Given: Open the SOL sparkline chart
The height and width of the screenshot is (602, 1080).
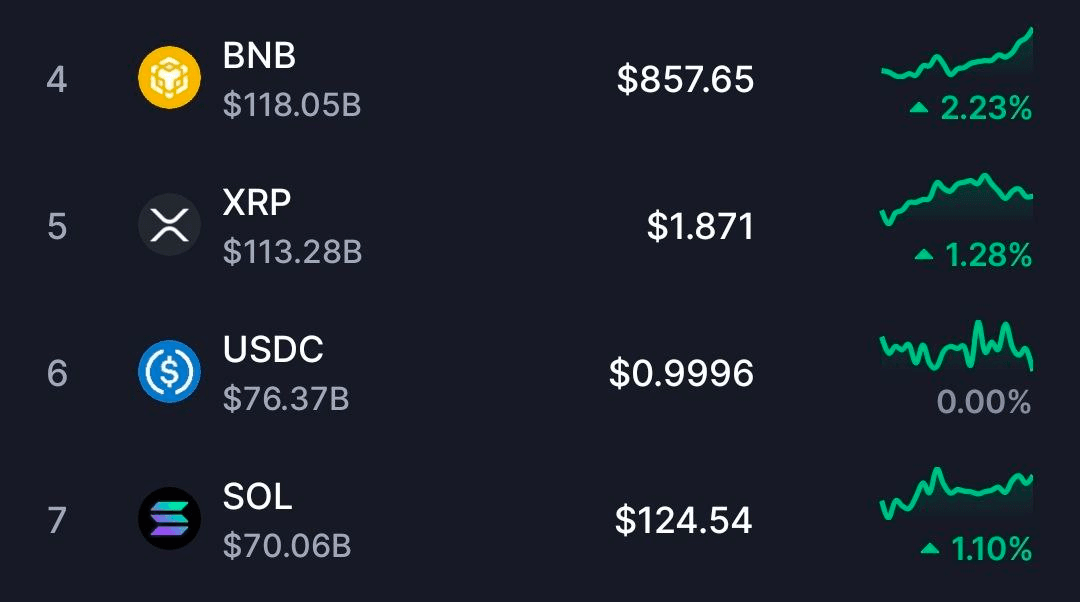Looking at the screenshot, I should point(956,493).
